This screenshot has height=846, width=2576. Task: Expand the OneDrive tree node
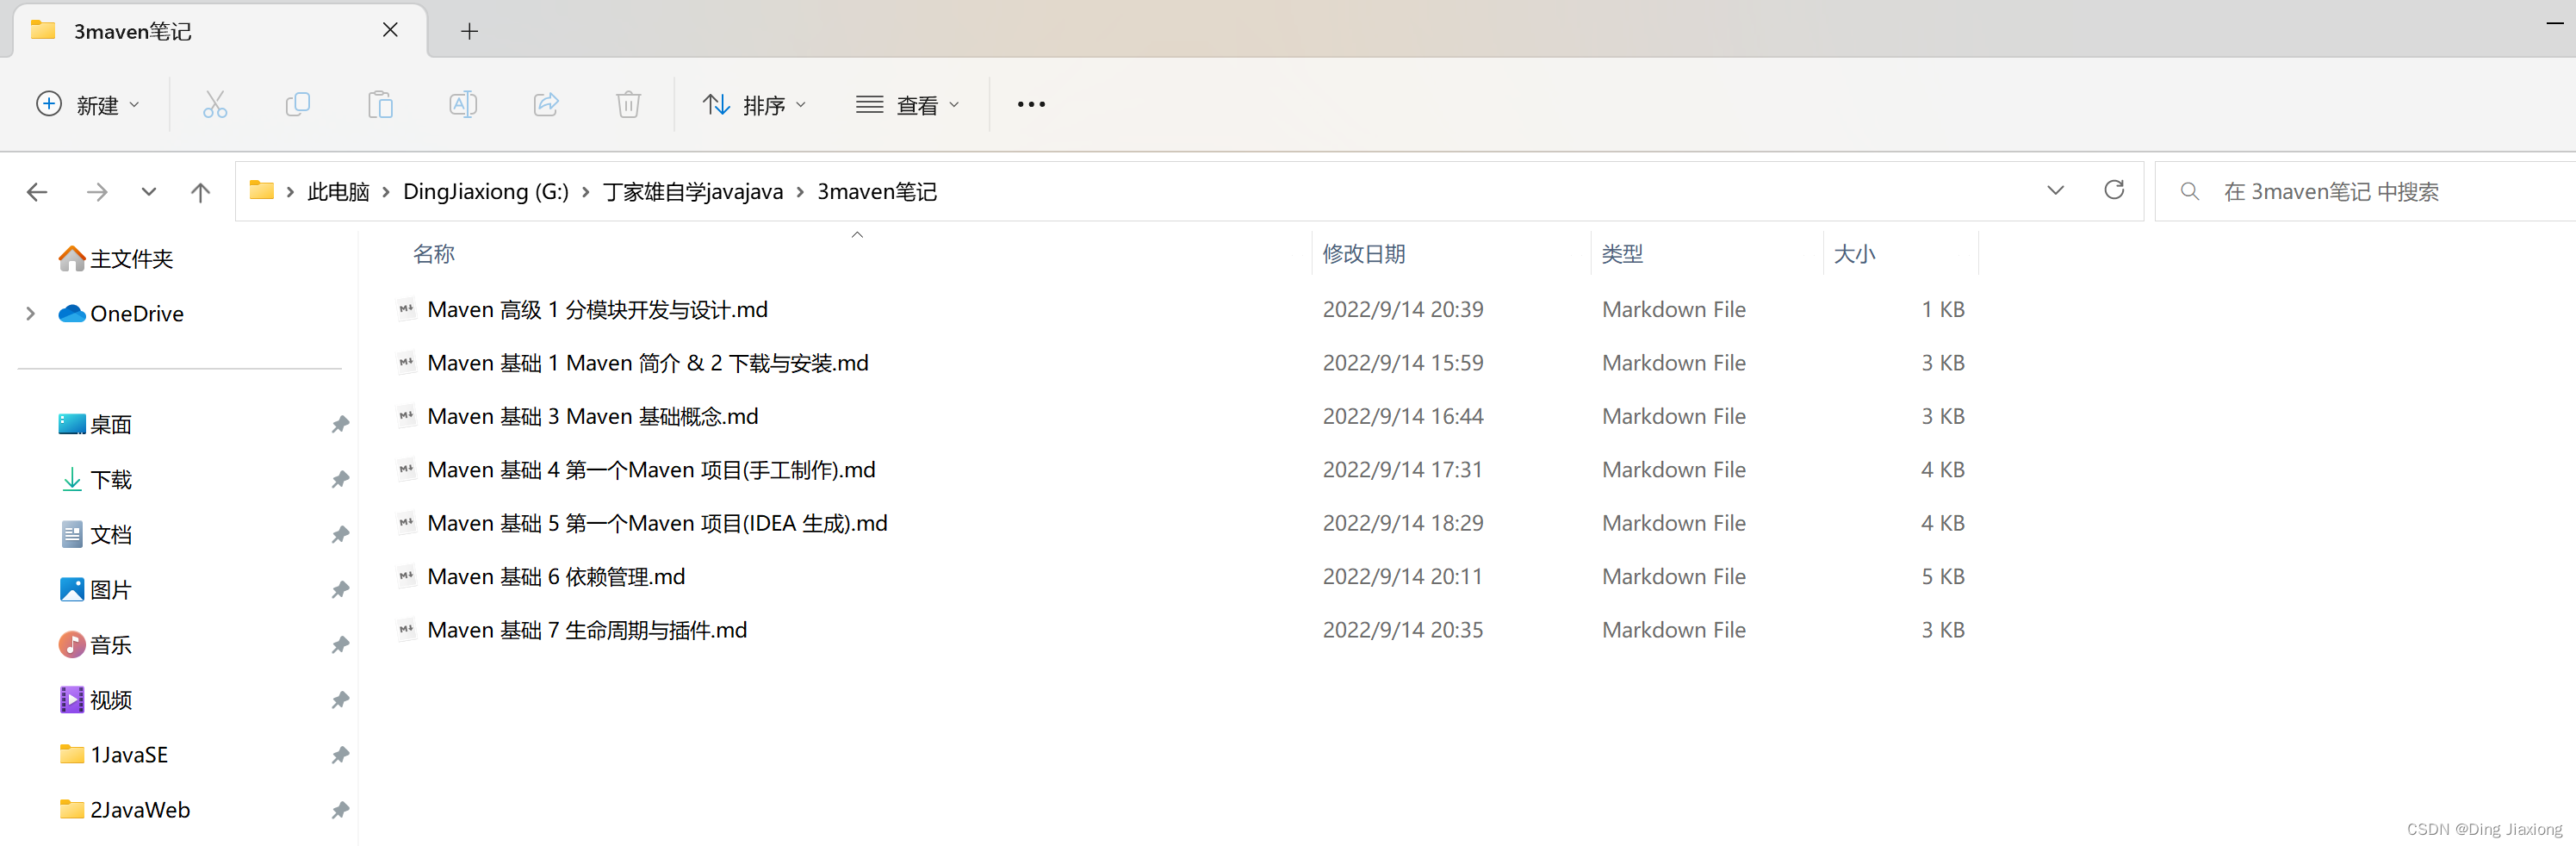[31, 314]
